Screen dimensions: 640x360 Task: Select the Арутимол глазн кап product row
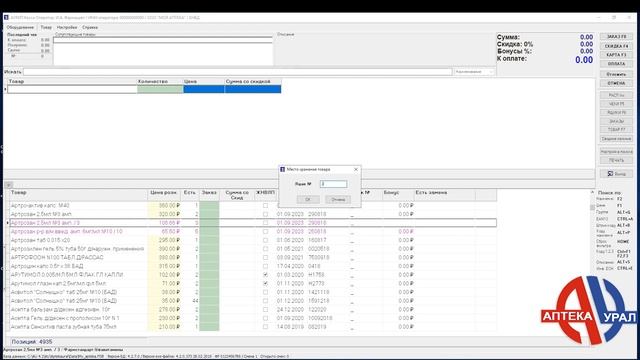pyautogui.click(x=253, y=283)
